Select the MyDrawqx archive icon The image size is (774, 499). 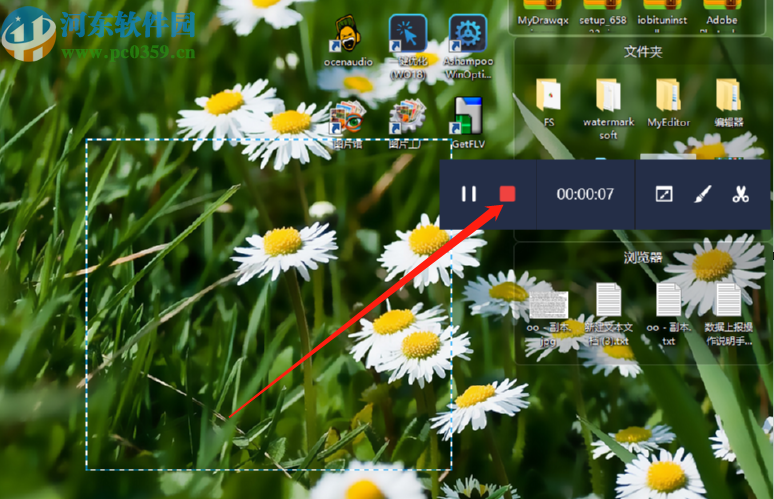coord(543,13)
